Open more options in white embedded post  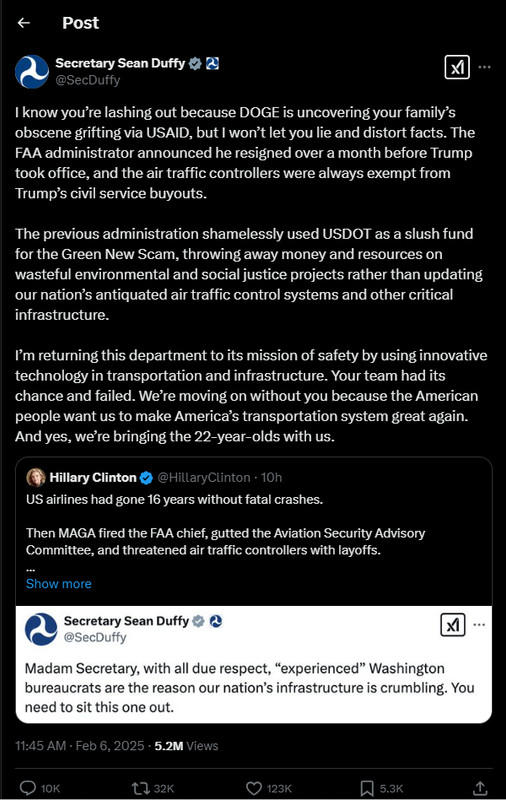coord(479,624)
